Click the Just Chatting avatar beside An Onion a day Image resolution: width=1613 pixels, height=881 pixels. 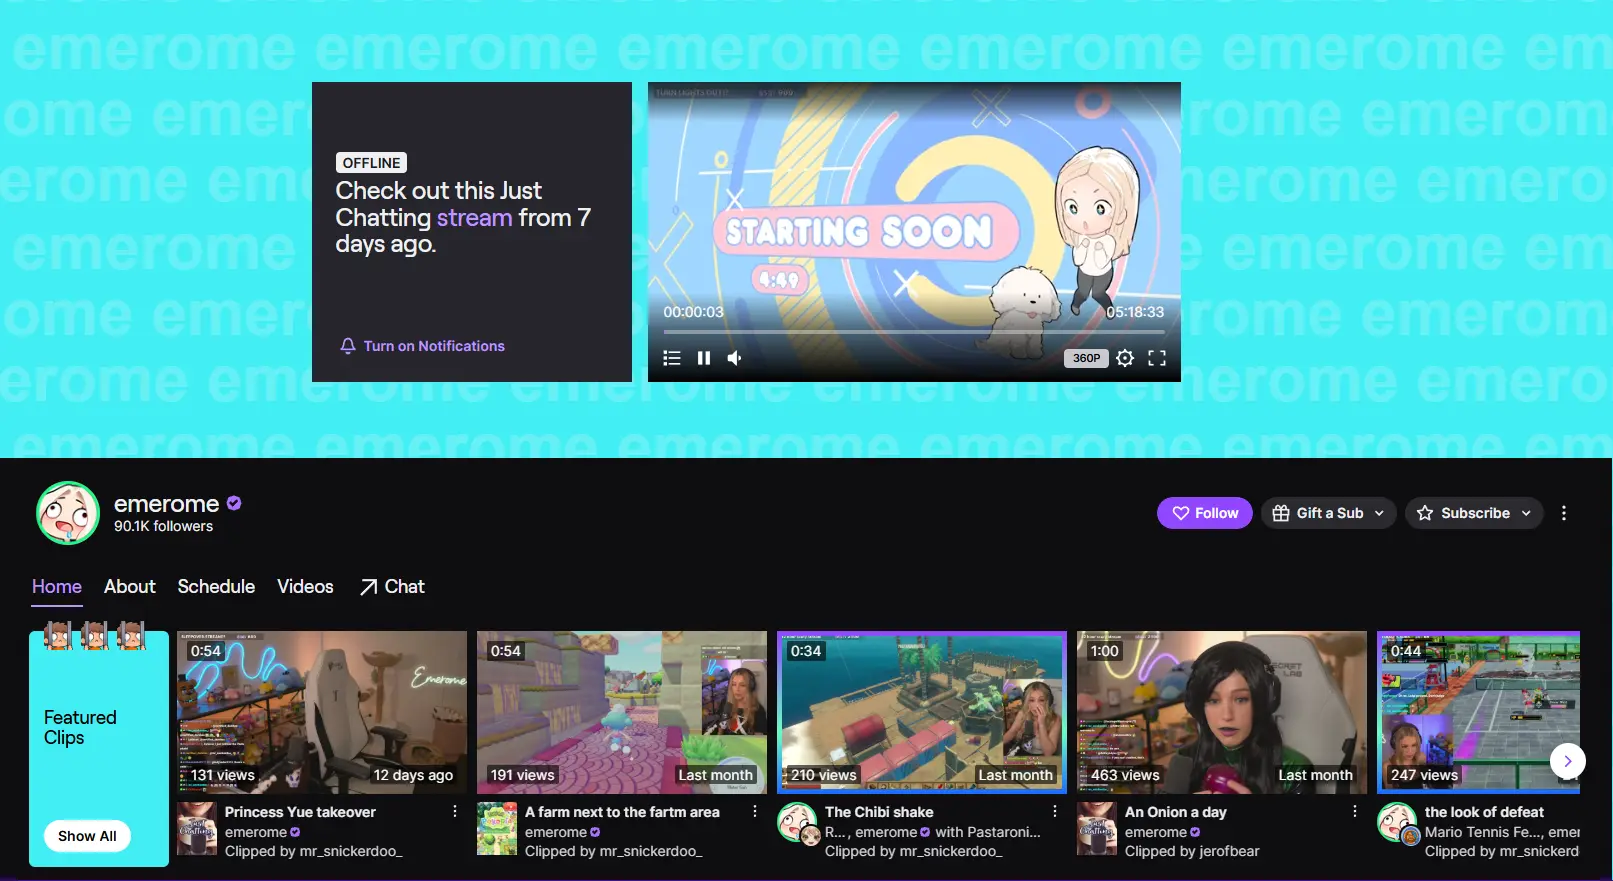(1097, 829)
